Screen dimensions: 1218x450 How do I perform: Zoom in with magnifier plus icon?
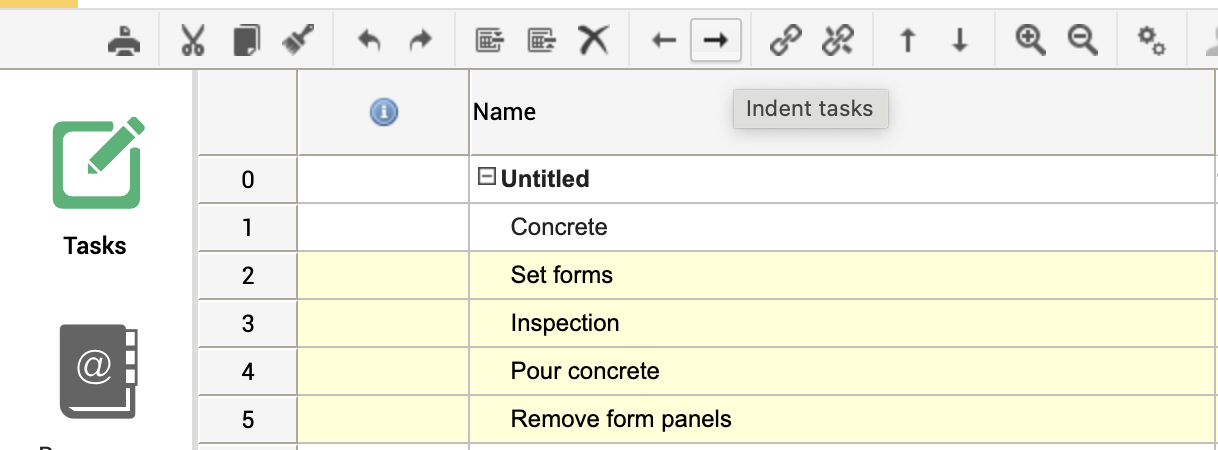[1030, 40]
